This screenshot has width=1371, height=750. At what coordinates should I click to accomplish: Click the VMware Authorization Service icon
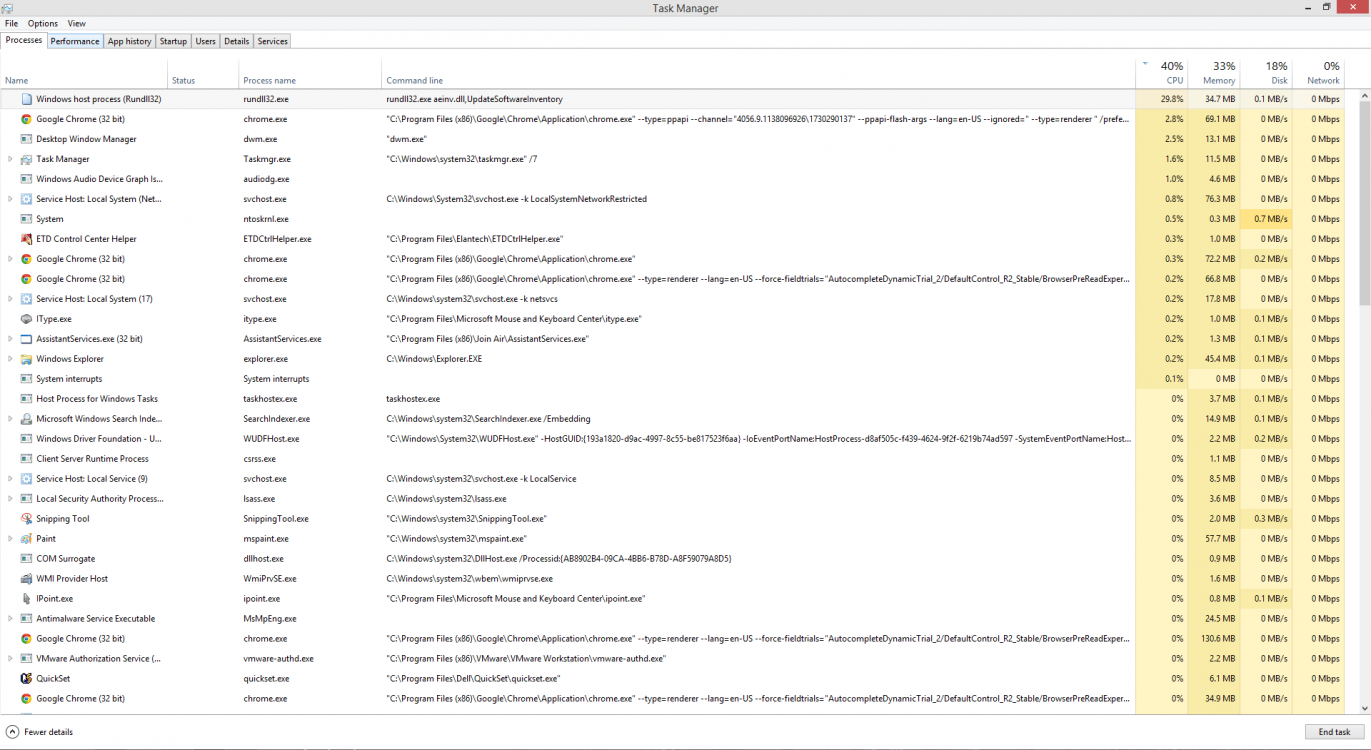point(25,658)
